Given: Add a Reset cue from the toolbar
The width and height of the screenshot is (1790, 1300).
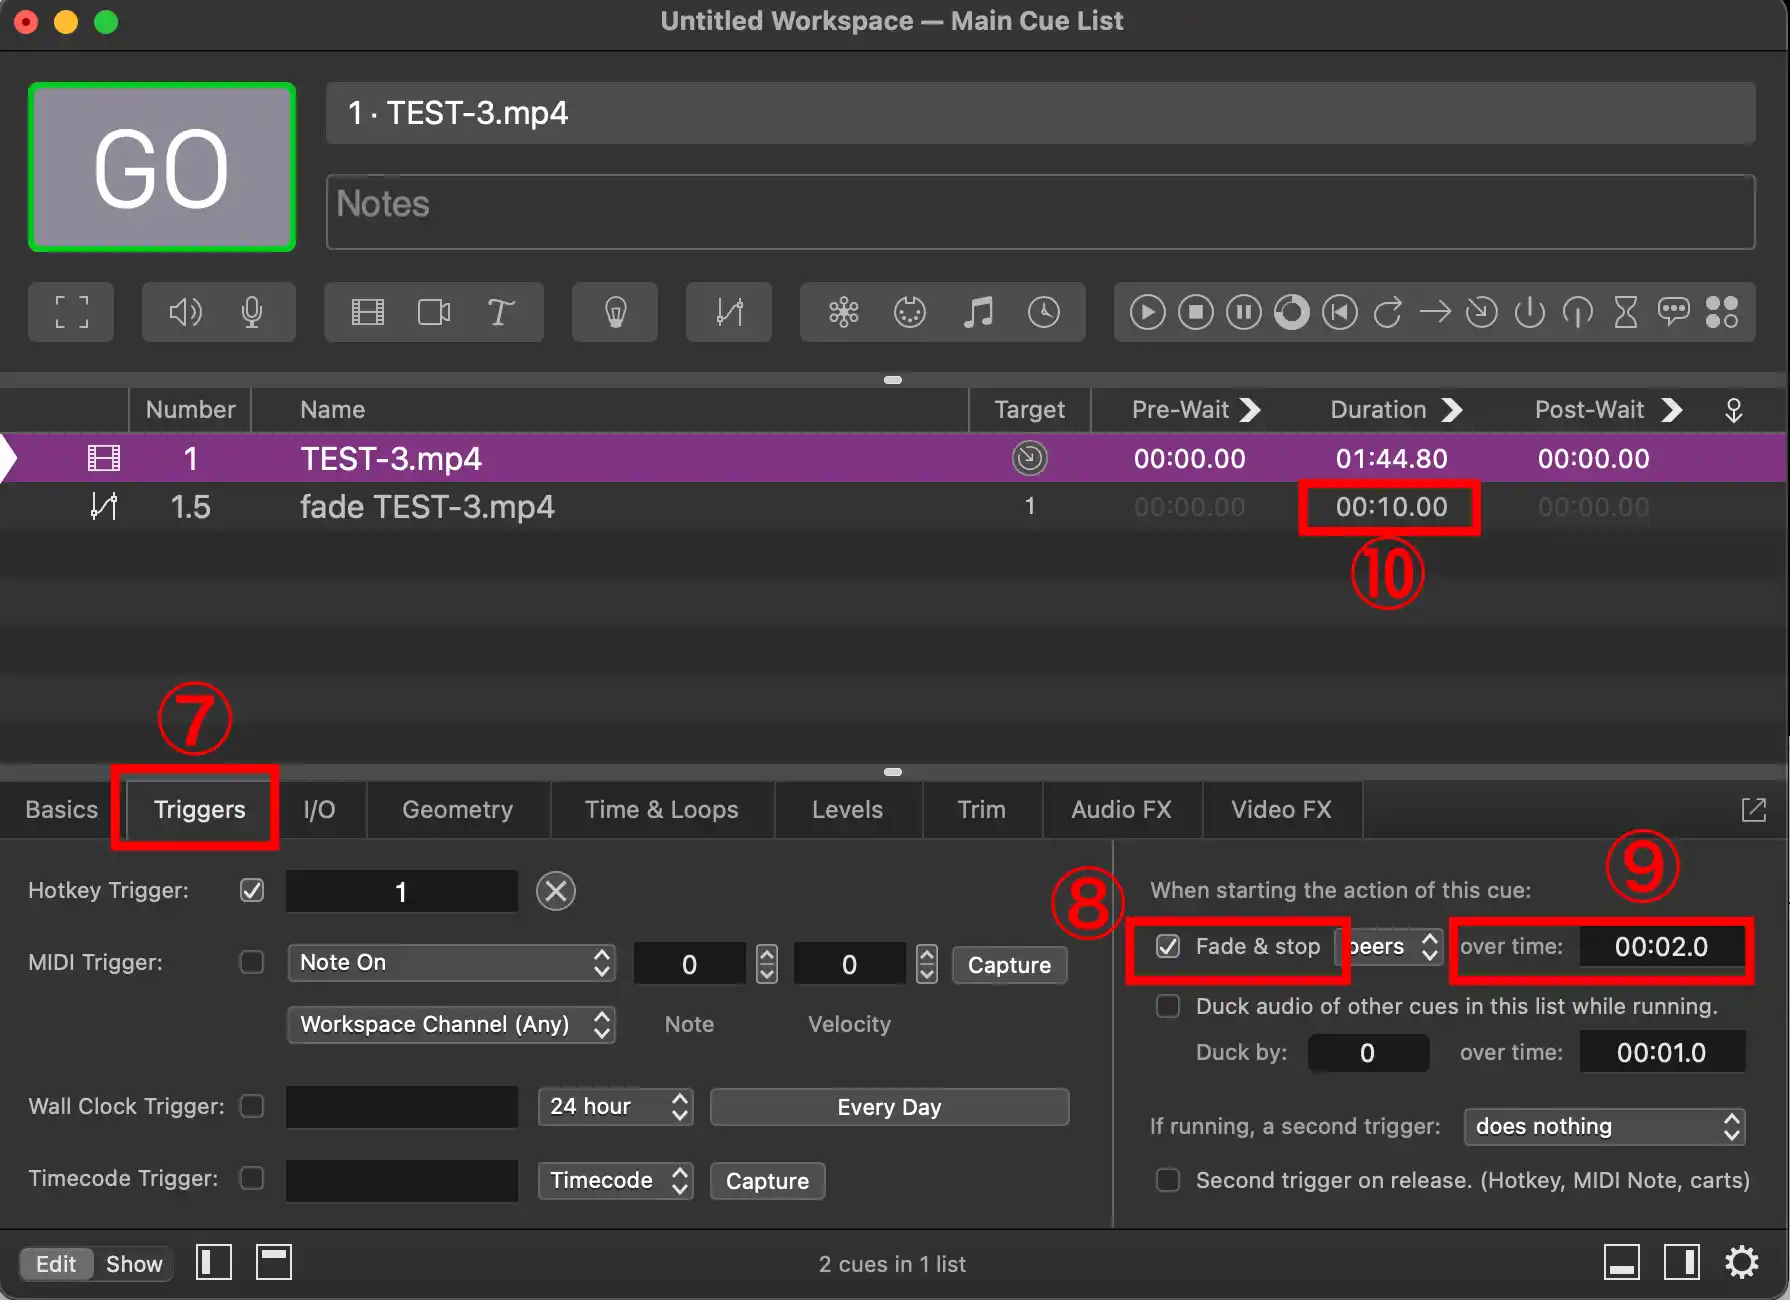Looking at the screenshot, I should pyautogui.click(x=1339, y=313).
